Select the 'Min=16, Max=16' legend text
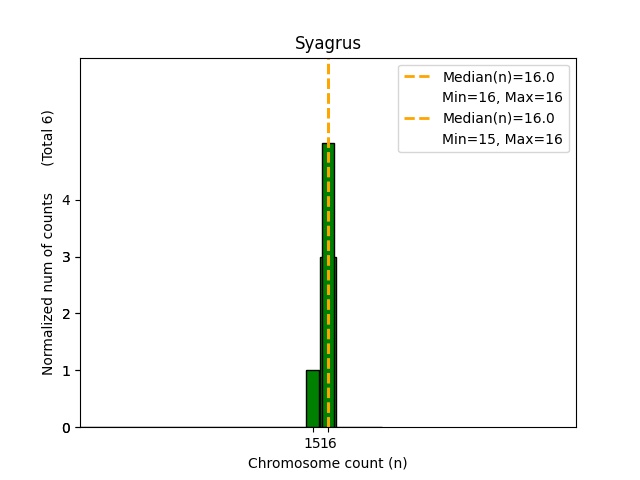640x480 pixels. point(502,97)
